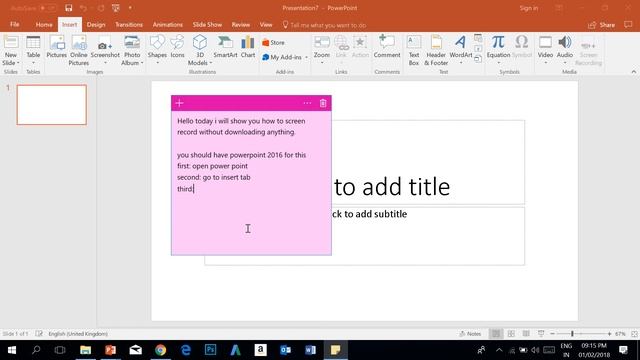Insert Pictures from the ribbon
Viewport: 640px width, 360px height.
pyautogui.click(x=56, y=47)
